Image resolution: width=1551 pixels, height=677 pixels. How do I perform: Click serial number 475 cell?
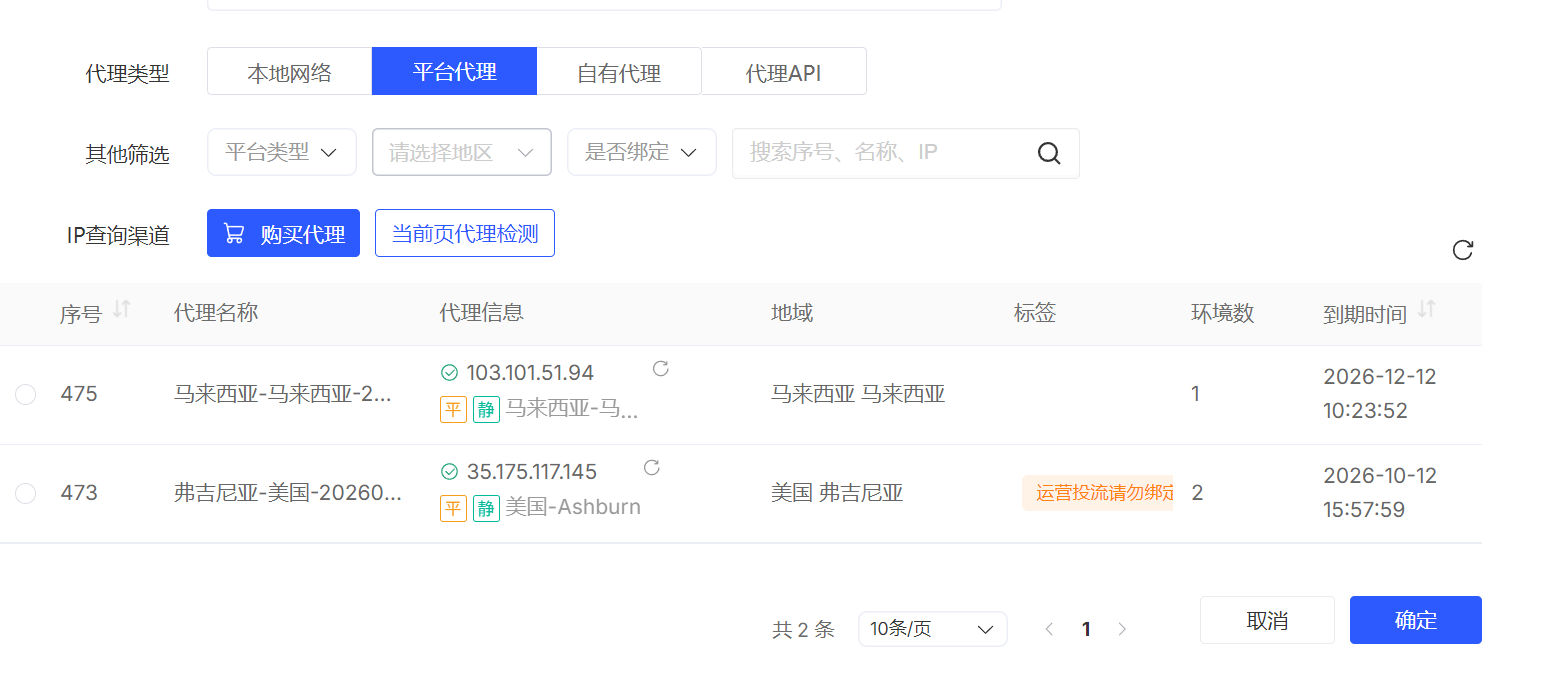click(x=79, y=394)
